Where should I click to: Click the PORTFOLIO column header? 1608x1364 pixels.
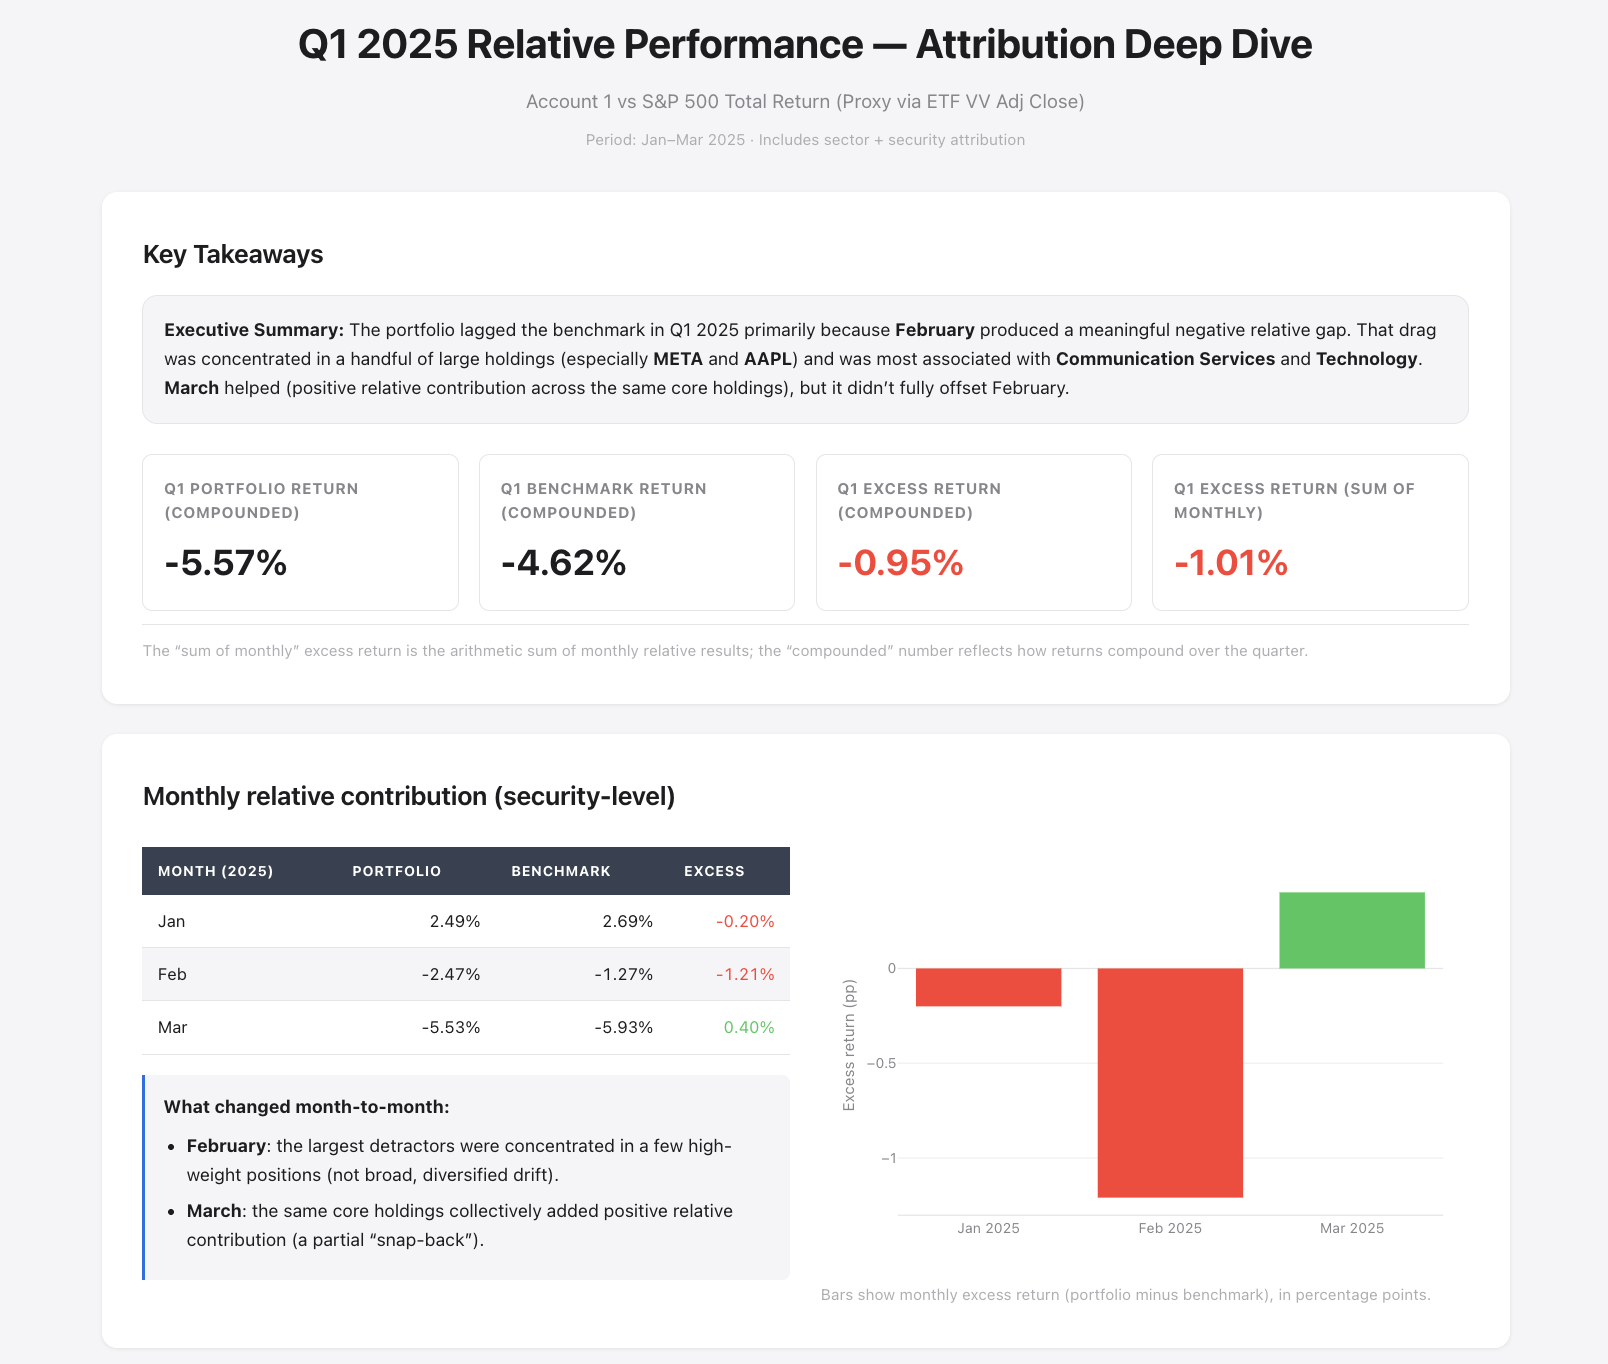pyautogui.click(x=396, y=871)
